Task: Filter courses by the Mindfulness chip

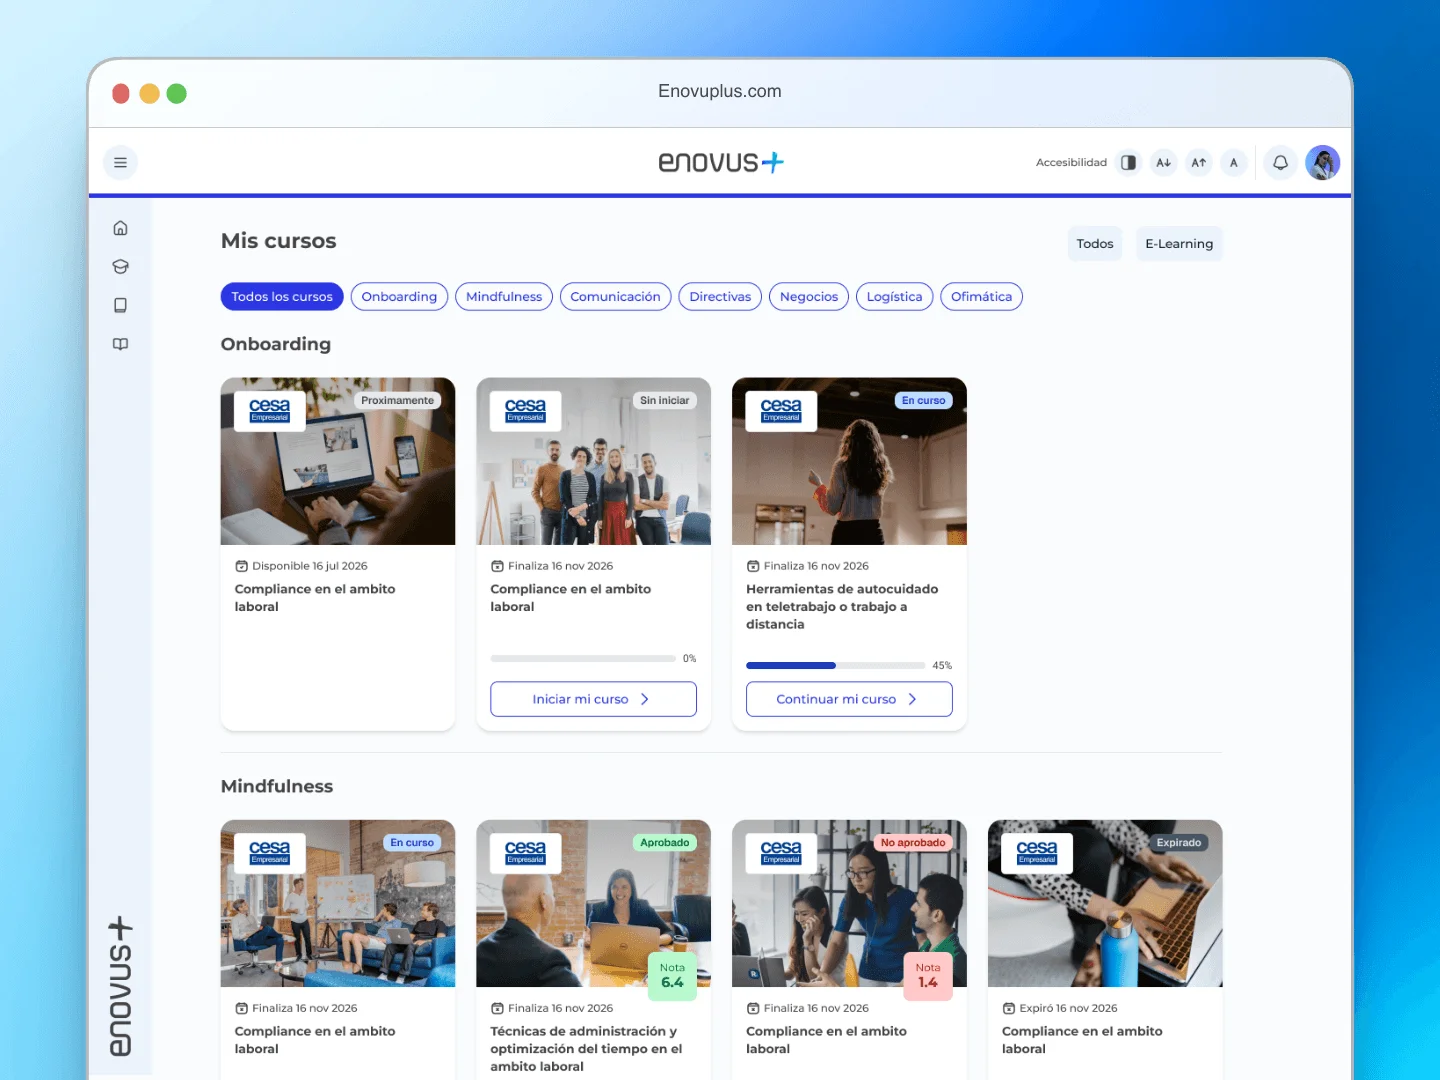Action: (504, 297)
